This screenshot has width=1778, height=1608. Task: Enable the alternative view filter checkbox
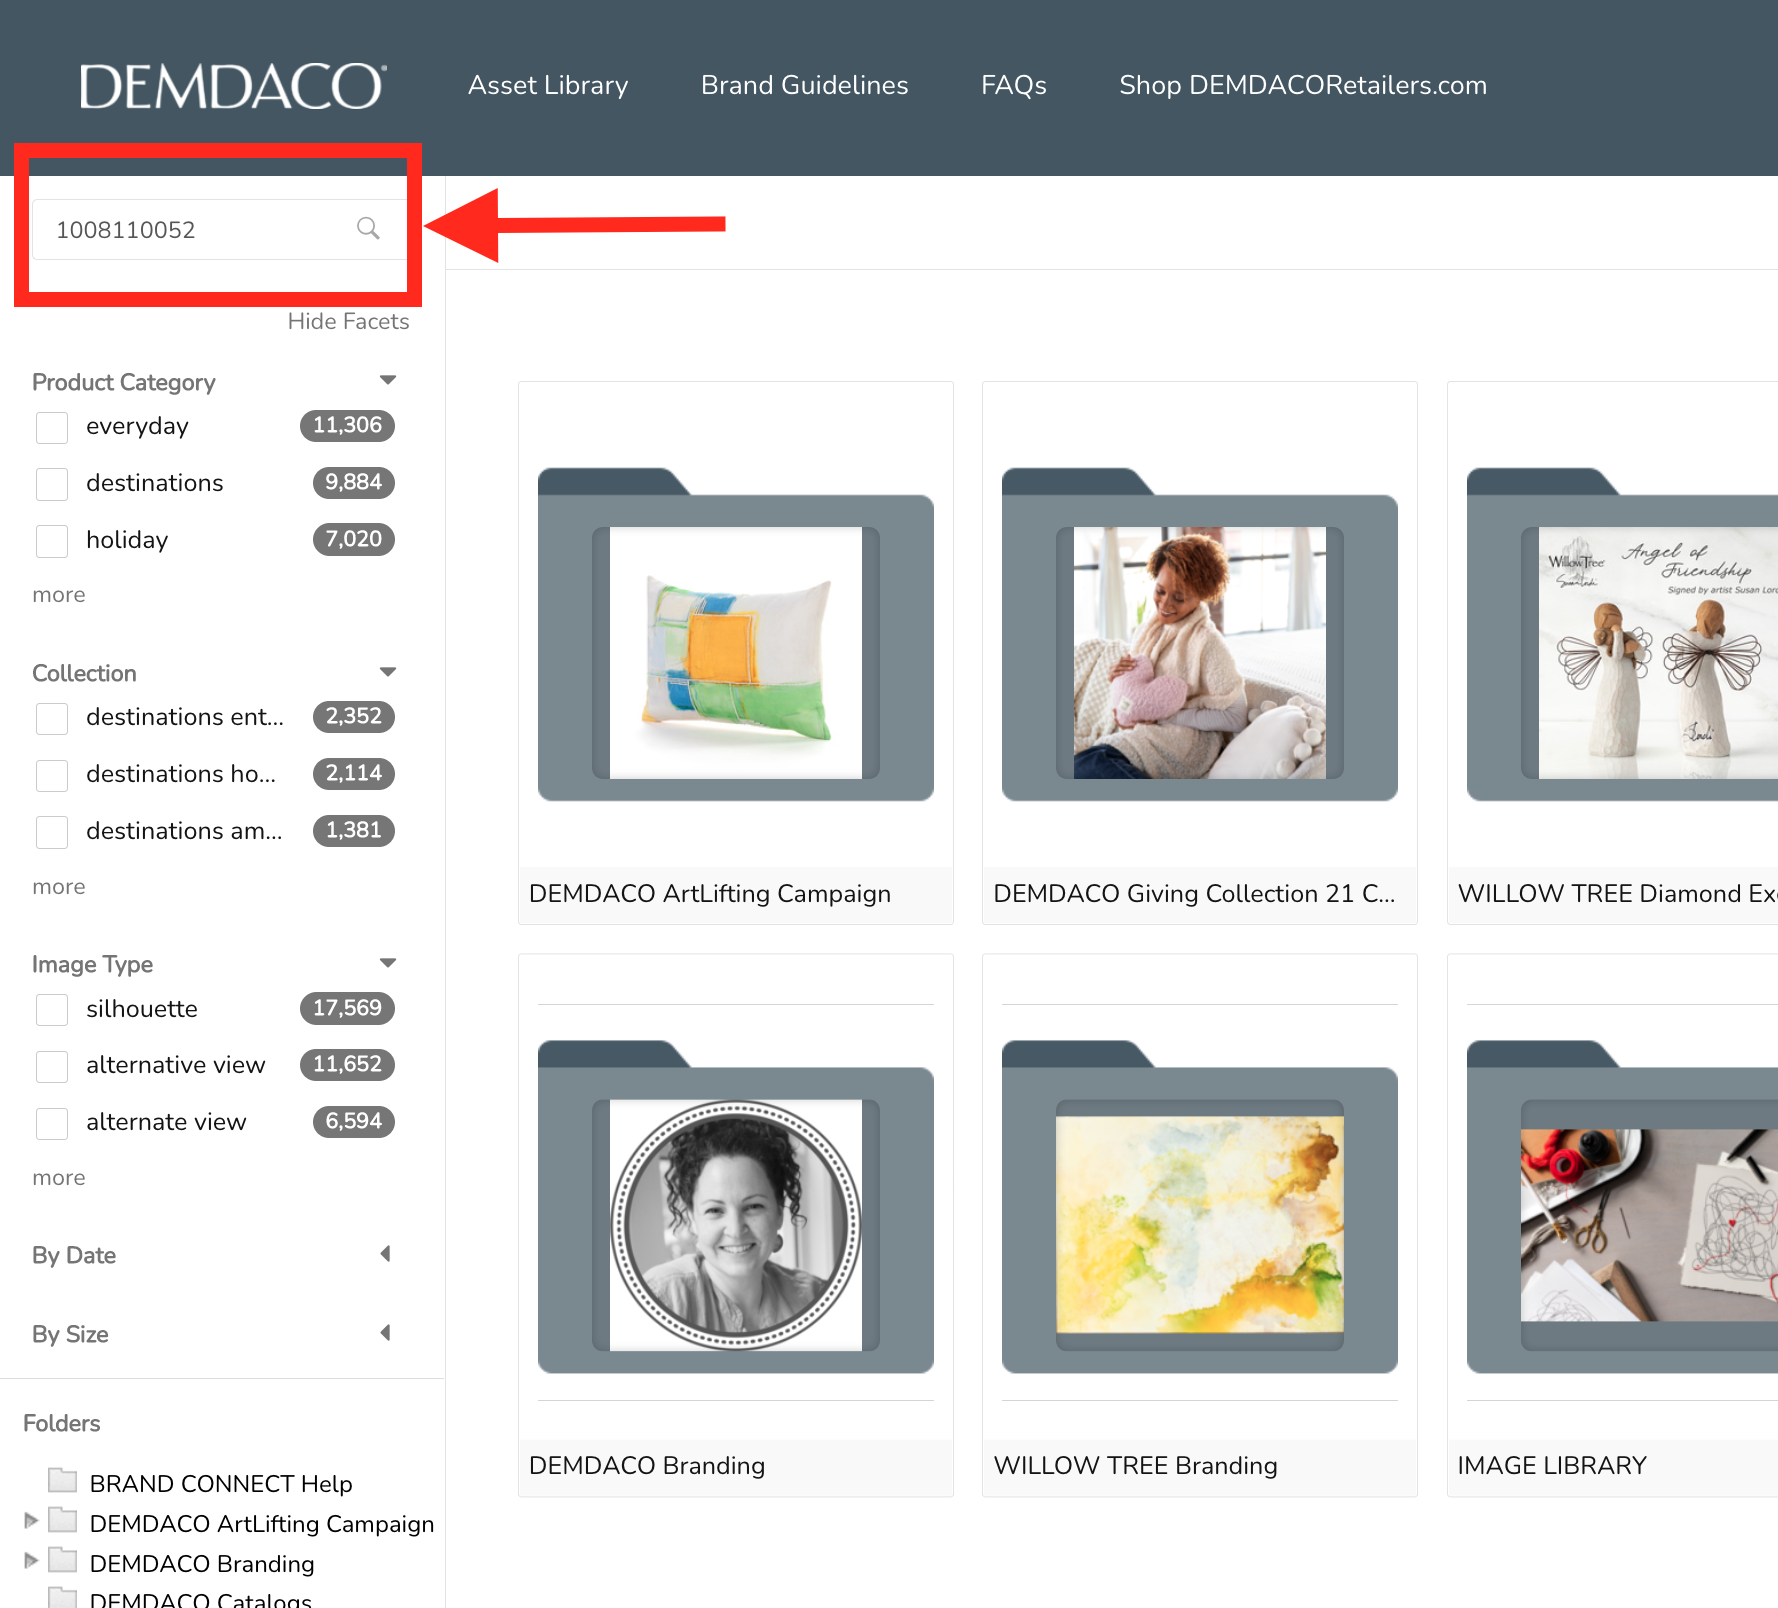(52, 1067)
